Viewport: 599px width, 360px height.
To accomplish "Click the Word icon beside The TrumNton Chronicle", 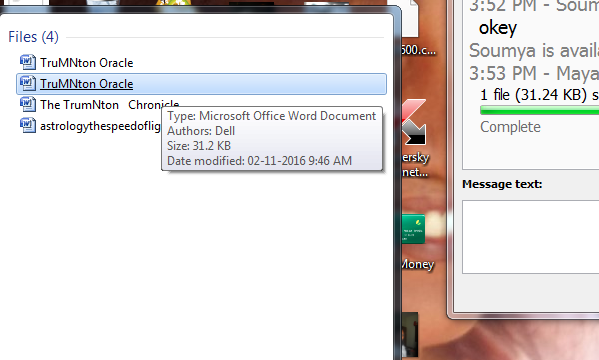I will click(x=28, y=104).
